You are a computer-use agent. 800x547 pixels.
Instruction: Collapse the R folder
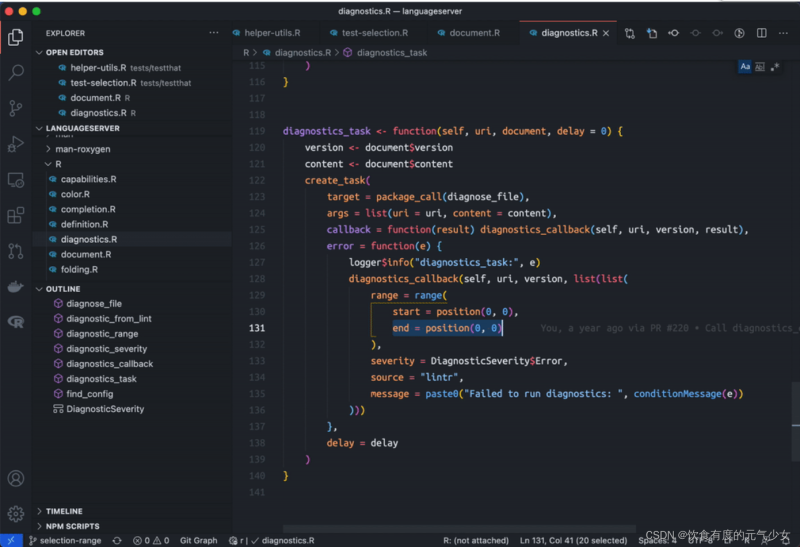(x=48, y=164)
